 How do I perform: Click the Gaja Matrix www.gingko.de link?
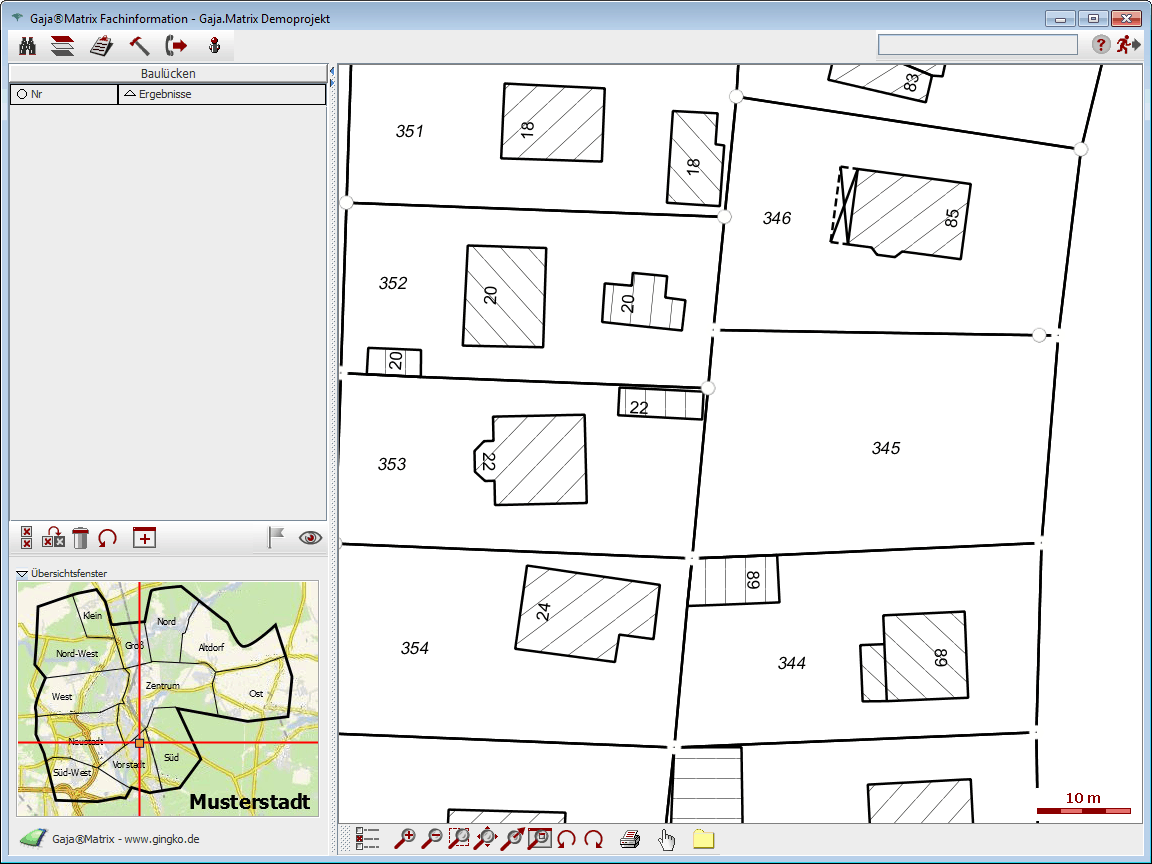point(125,839)
